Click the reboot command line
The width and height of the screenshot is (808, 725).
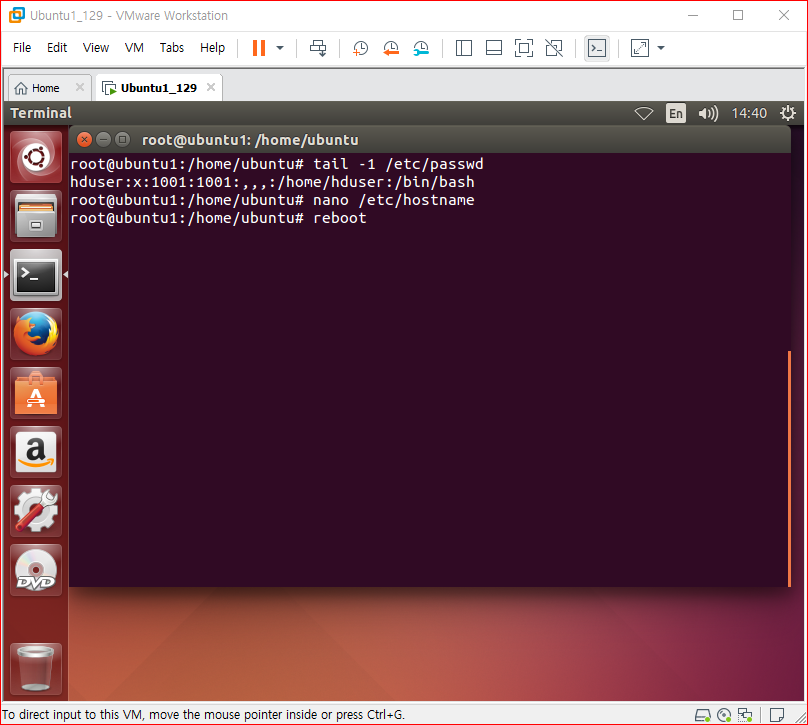point(218,218)
